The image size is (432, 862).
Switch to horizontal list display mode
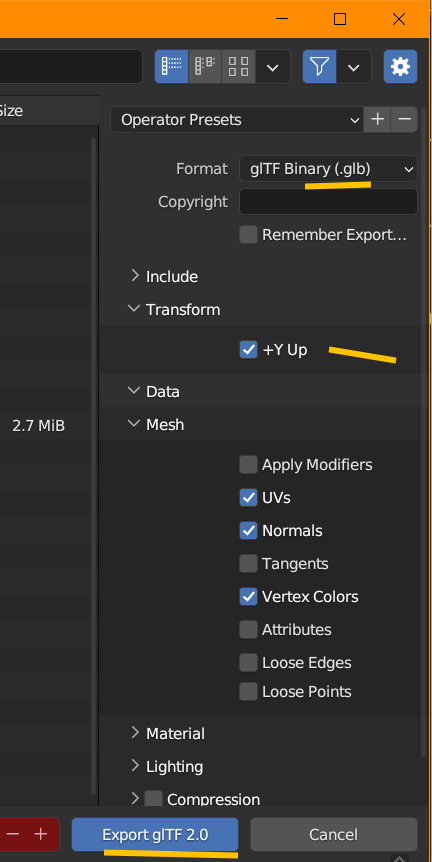pos(205,67)
